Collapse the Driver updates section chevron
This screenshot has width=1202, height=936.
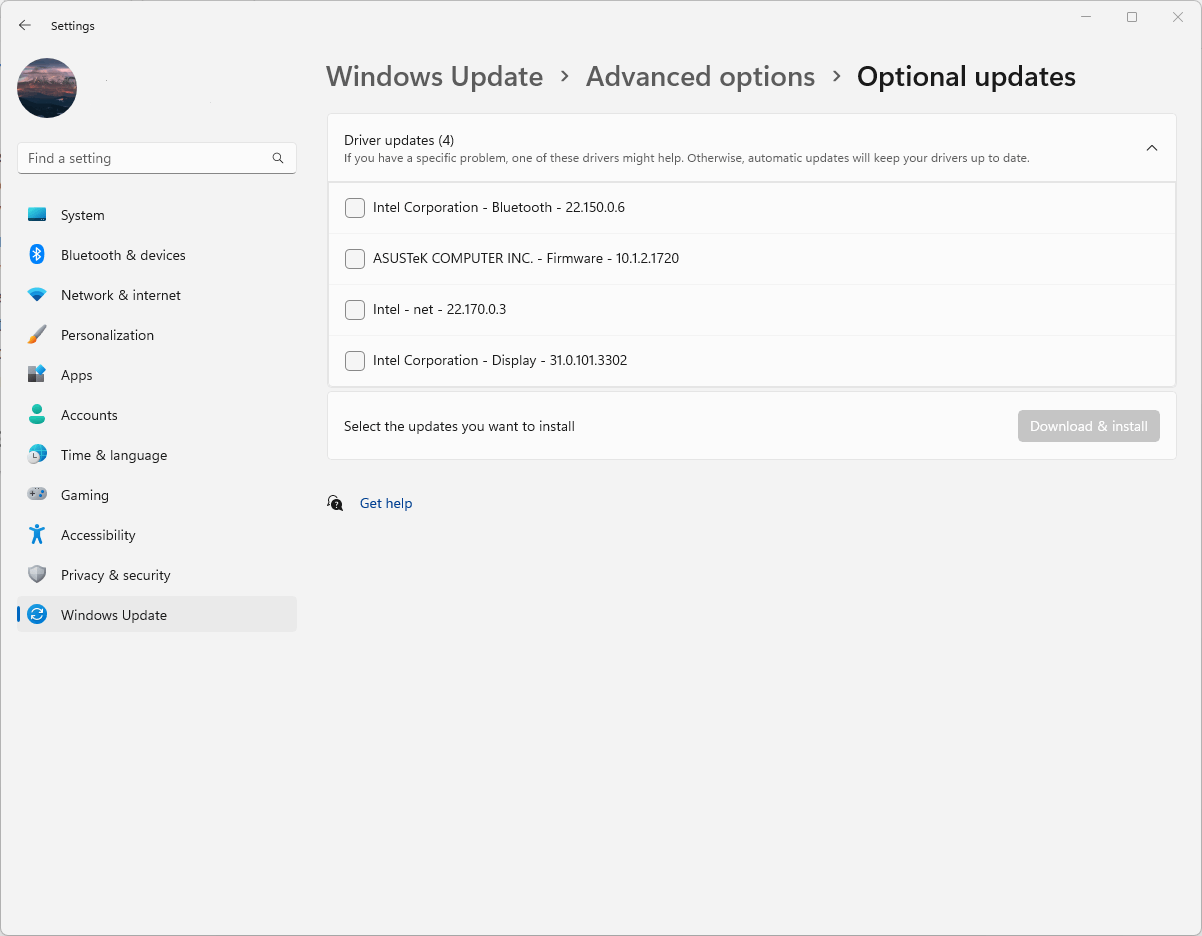(x=1151, y=148)
